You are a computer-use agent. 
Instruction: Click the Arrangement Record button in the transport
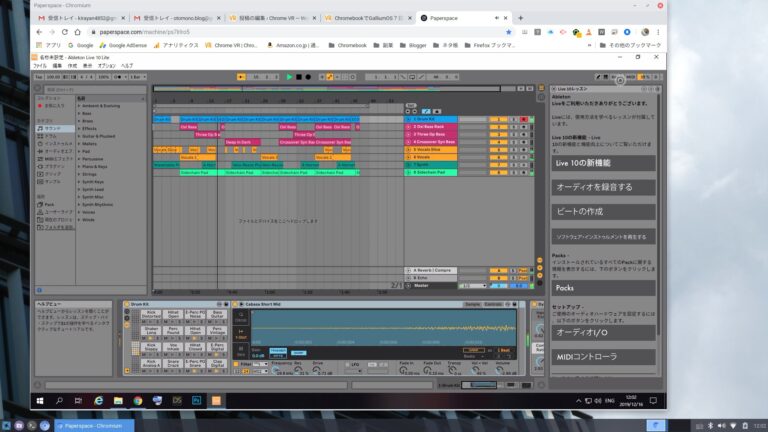pyautogui.click(x=308, y=77)
